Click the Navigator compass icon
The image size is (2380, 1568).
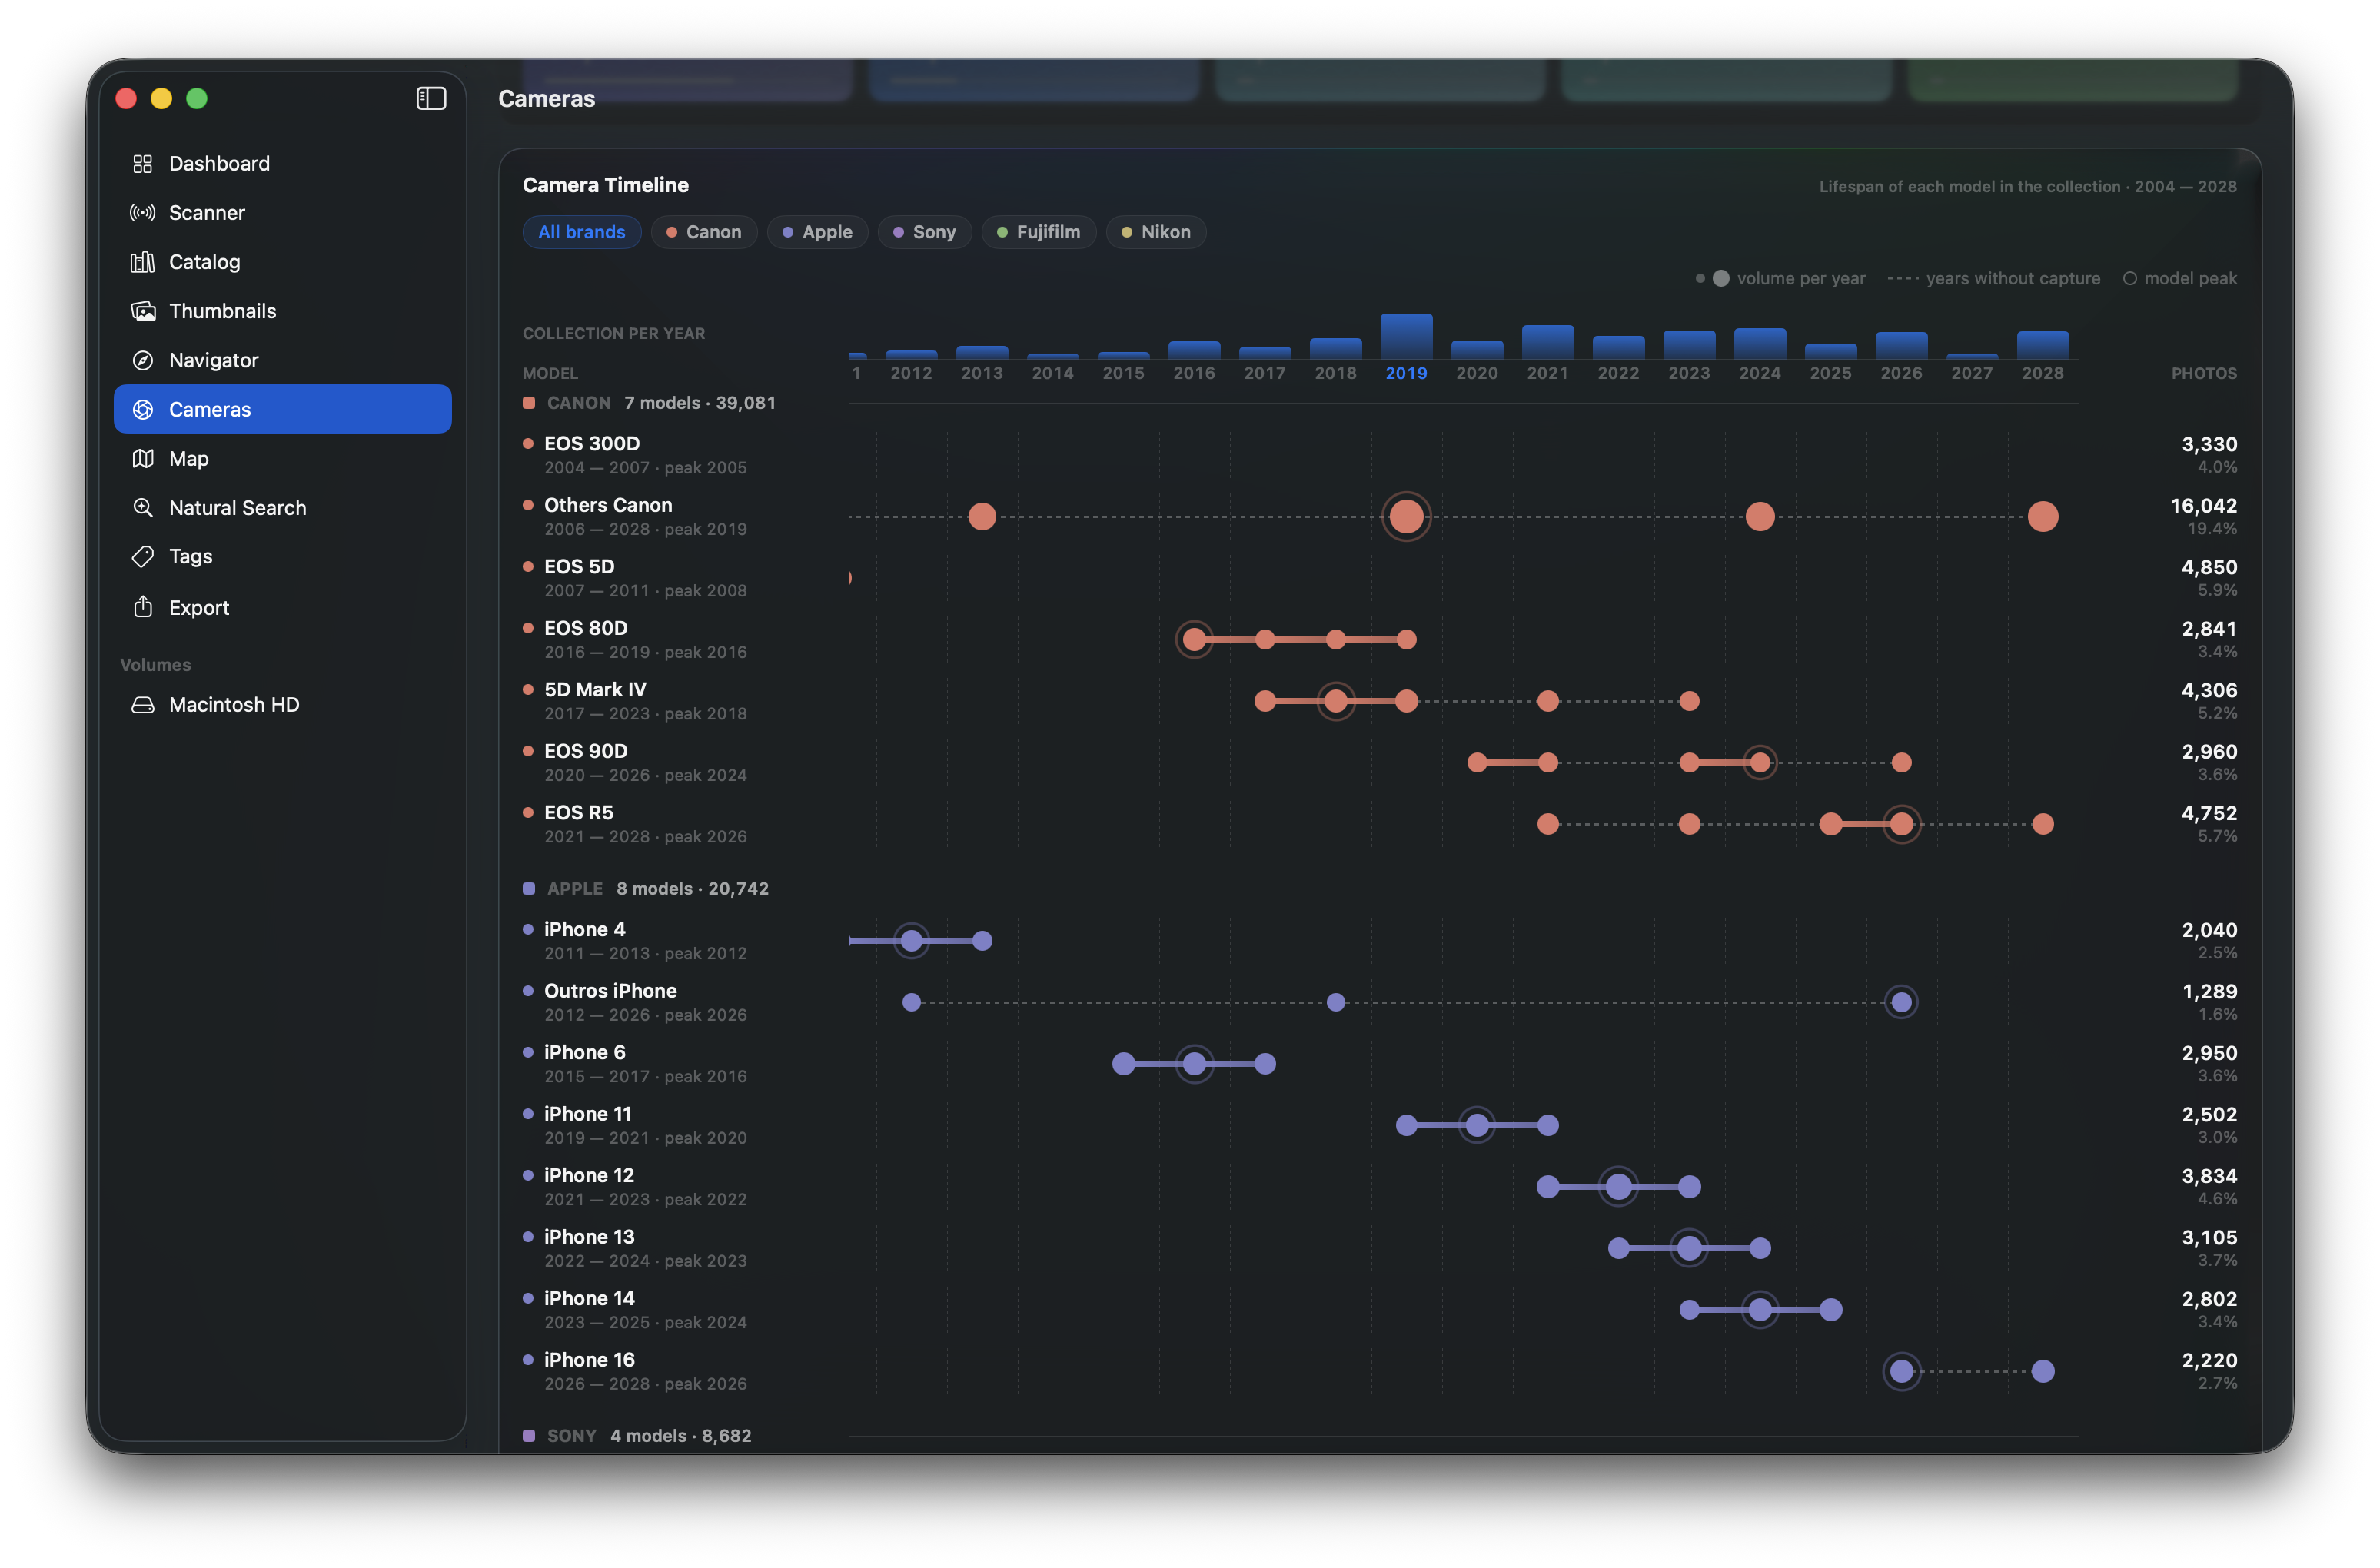pos(143,360)
